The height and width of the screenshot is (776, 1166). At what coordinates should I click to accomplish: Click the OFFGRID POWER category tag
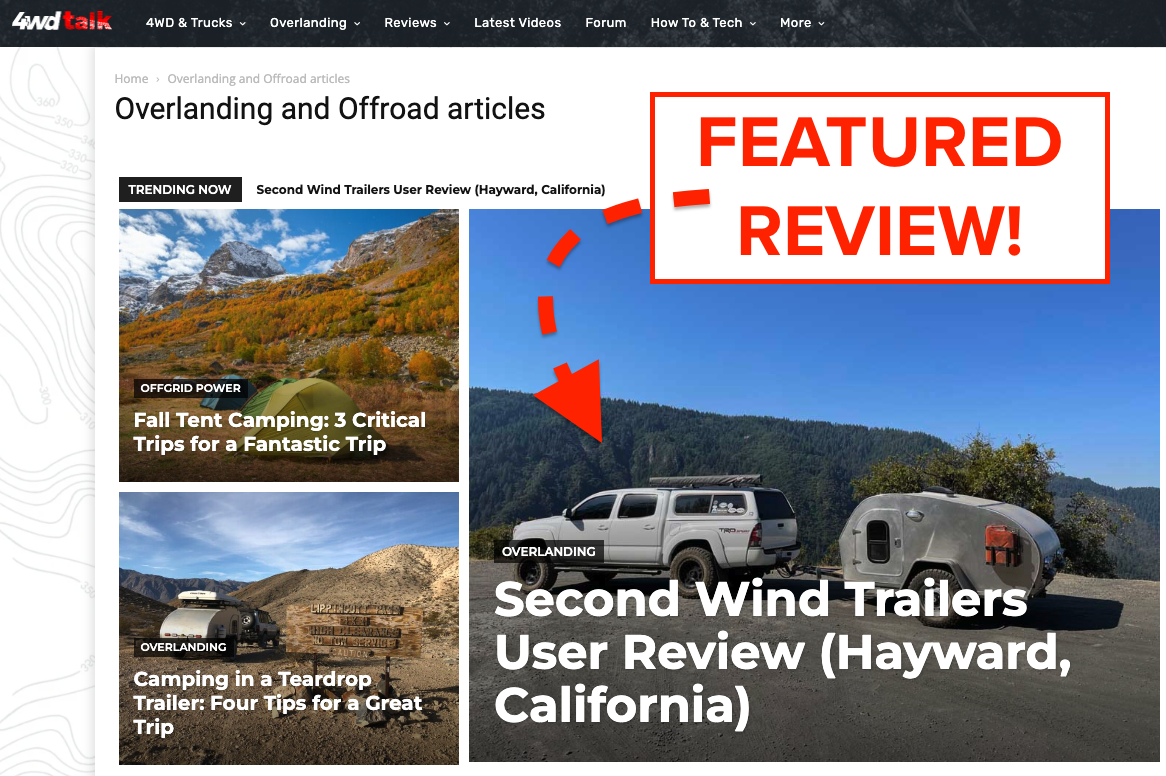point(190,388)
